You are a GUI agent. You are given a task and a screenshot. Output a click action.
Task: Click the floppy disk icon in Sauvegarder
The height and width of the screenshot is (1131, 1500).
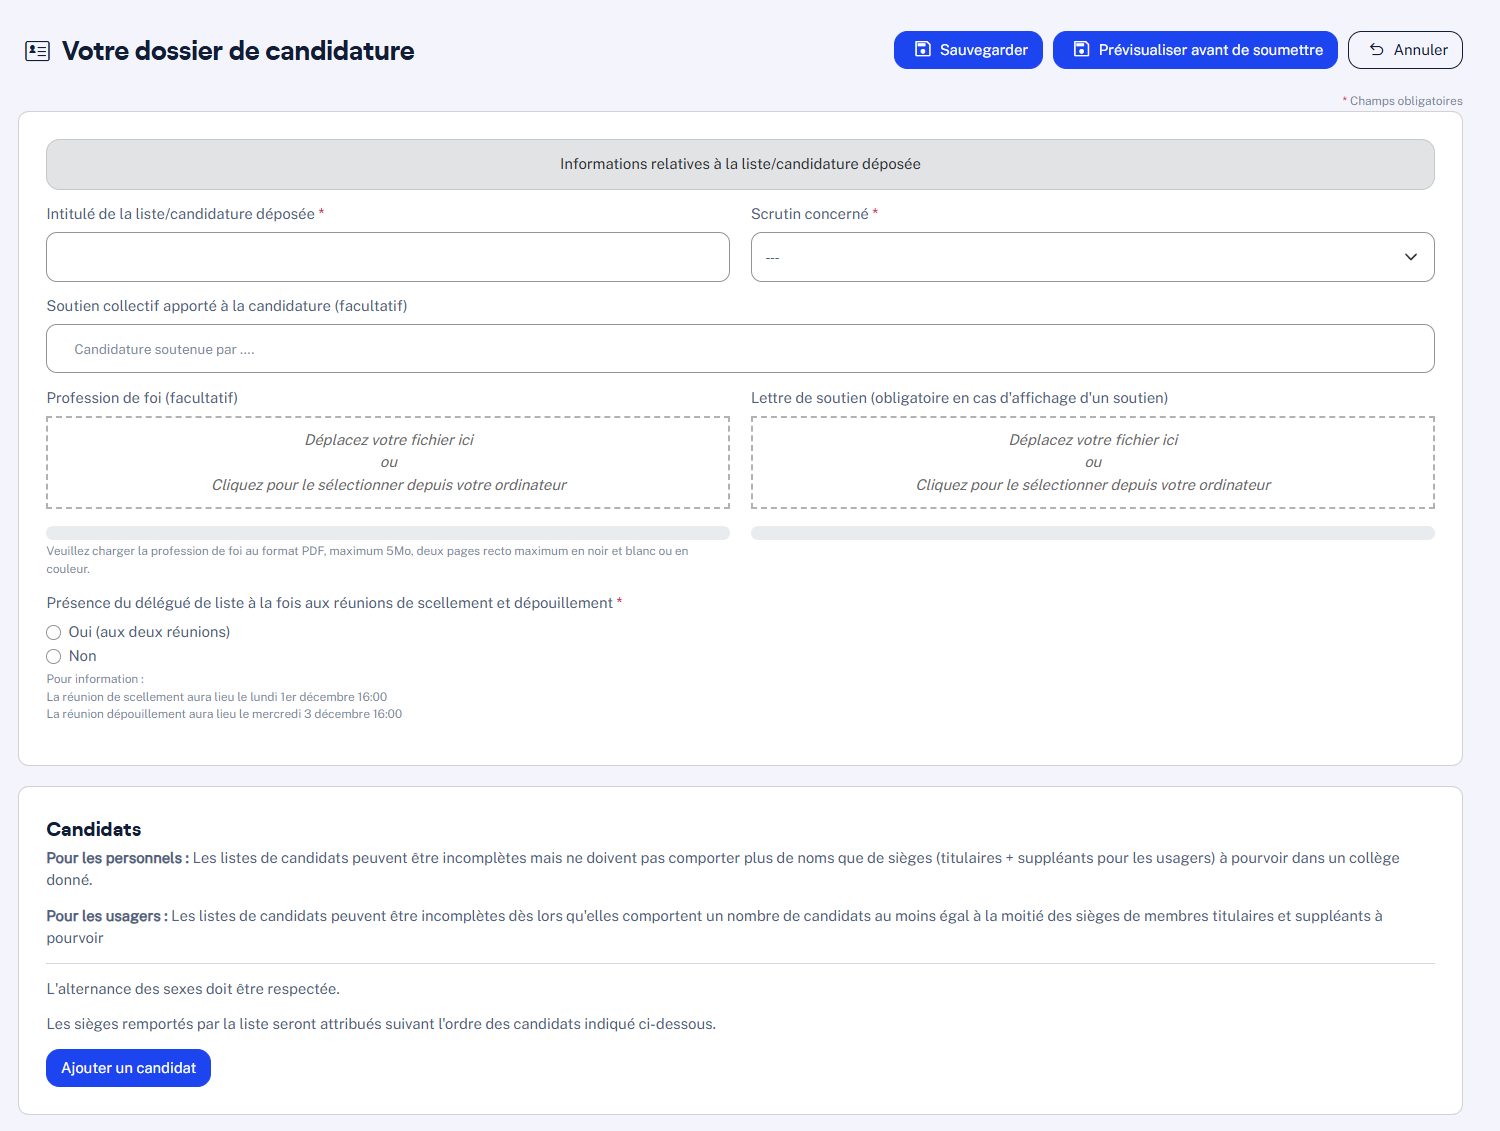(922, 50)
